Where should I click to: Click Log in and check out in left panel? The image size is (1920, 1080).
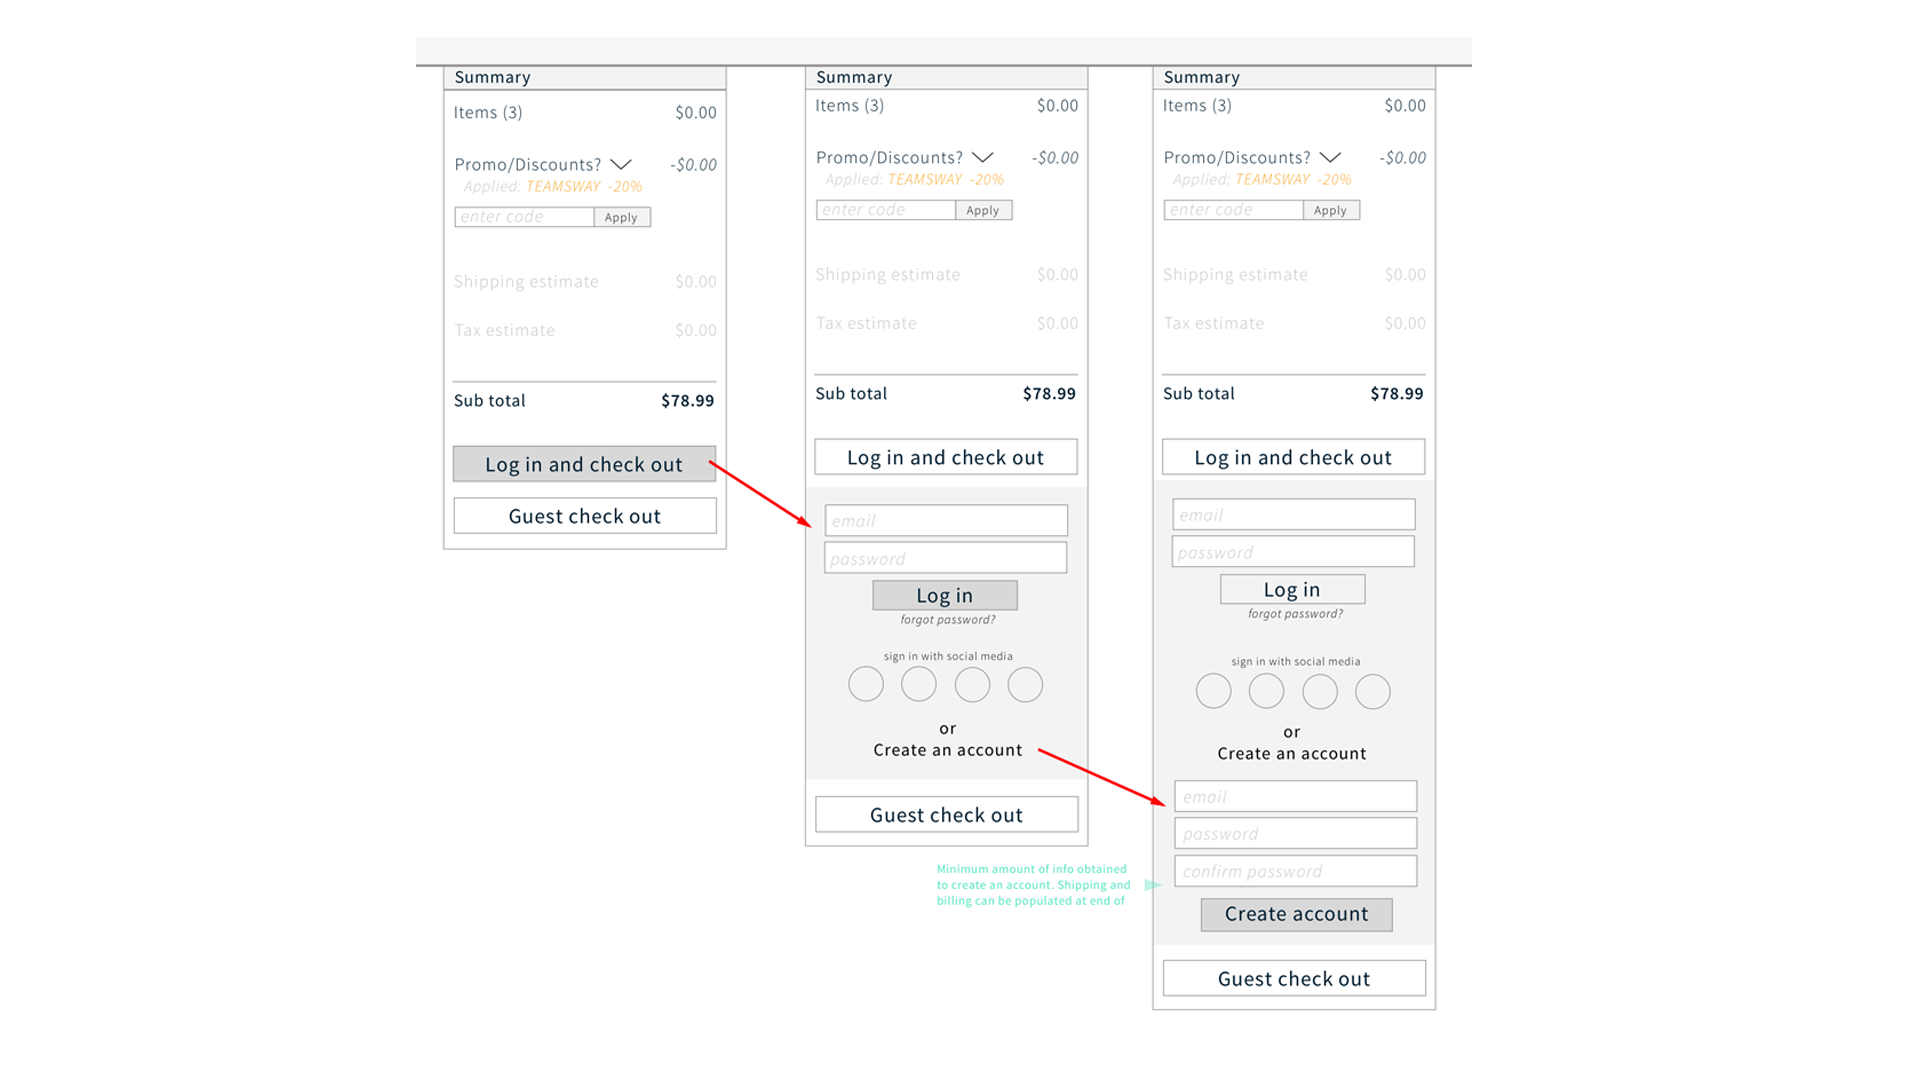584,464
